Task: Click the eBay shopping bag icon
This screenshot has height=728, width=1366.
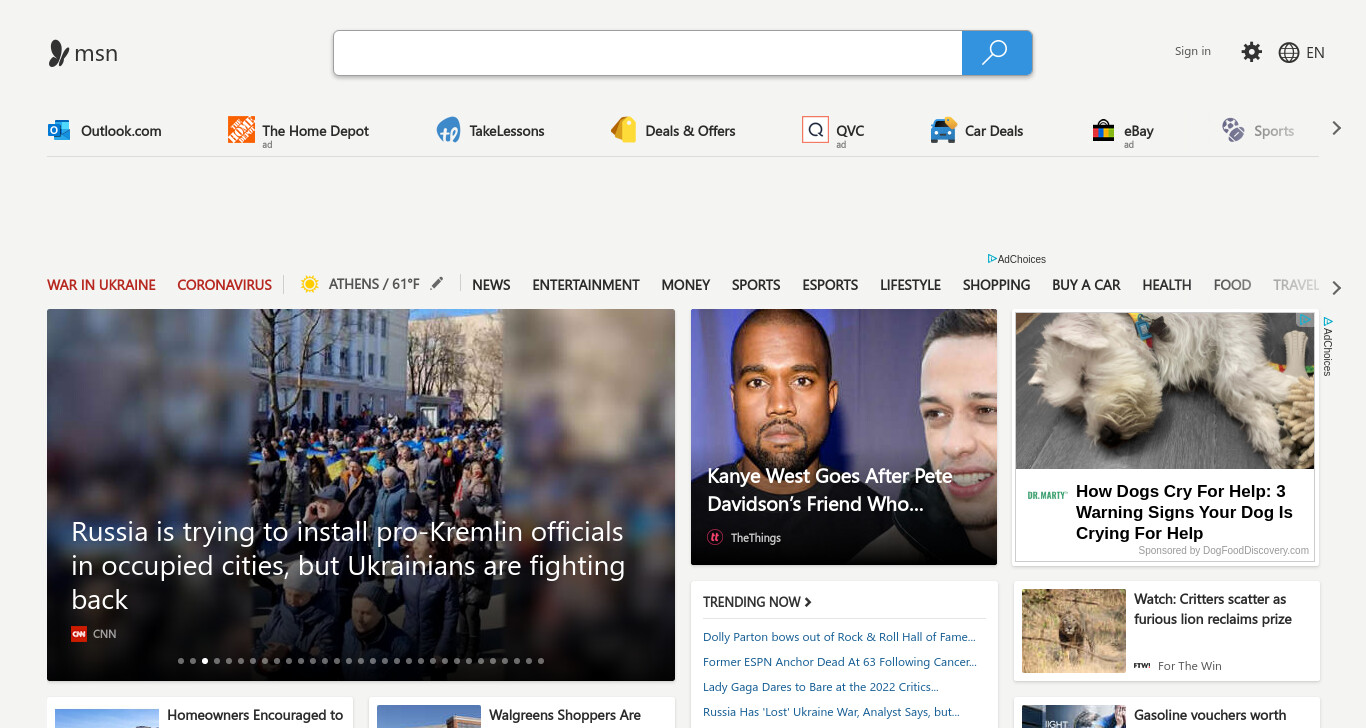Action: (1103, 130)
